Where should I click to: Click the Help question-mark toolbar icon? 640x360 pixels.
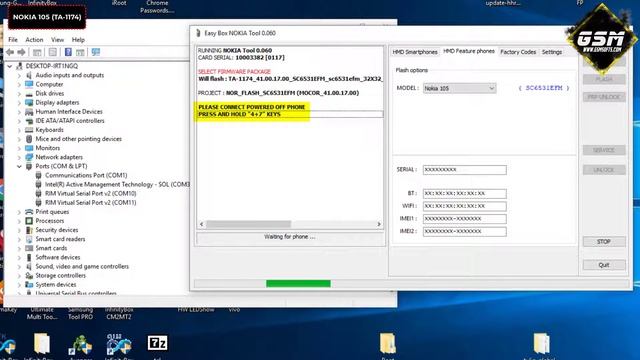point(68,52)
